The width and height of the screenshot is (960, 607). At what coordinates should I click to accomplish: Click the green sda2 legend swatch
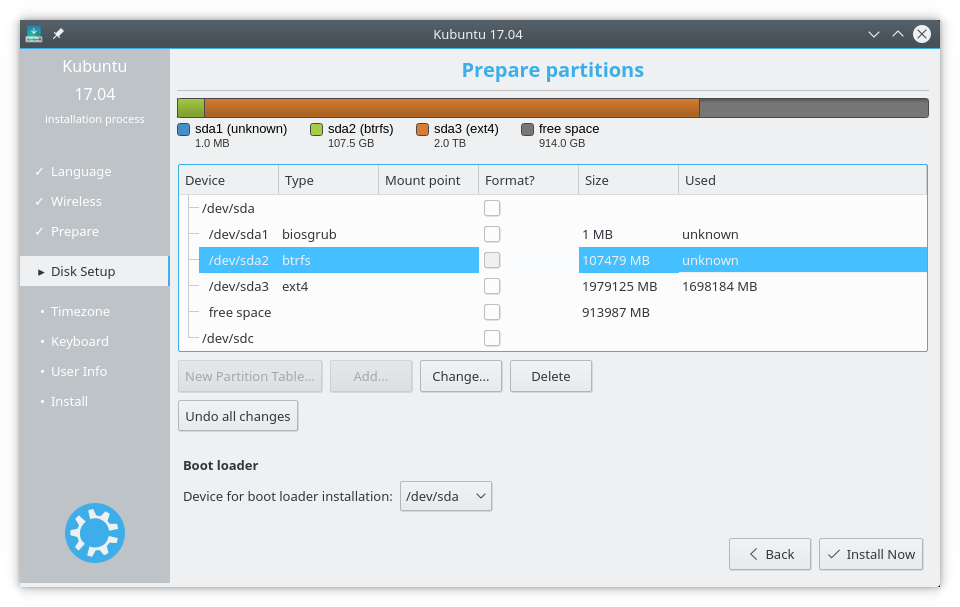tap(316, 129)
